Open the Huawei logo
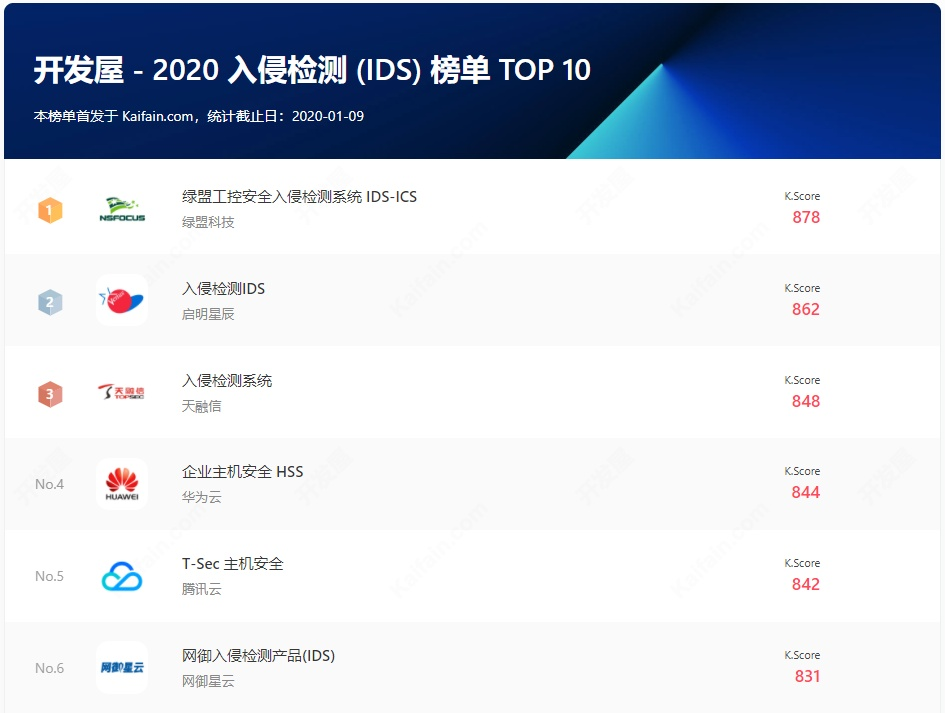The width and height of the screenshot is (945, 713). click(122, 484)
